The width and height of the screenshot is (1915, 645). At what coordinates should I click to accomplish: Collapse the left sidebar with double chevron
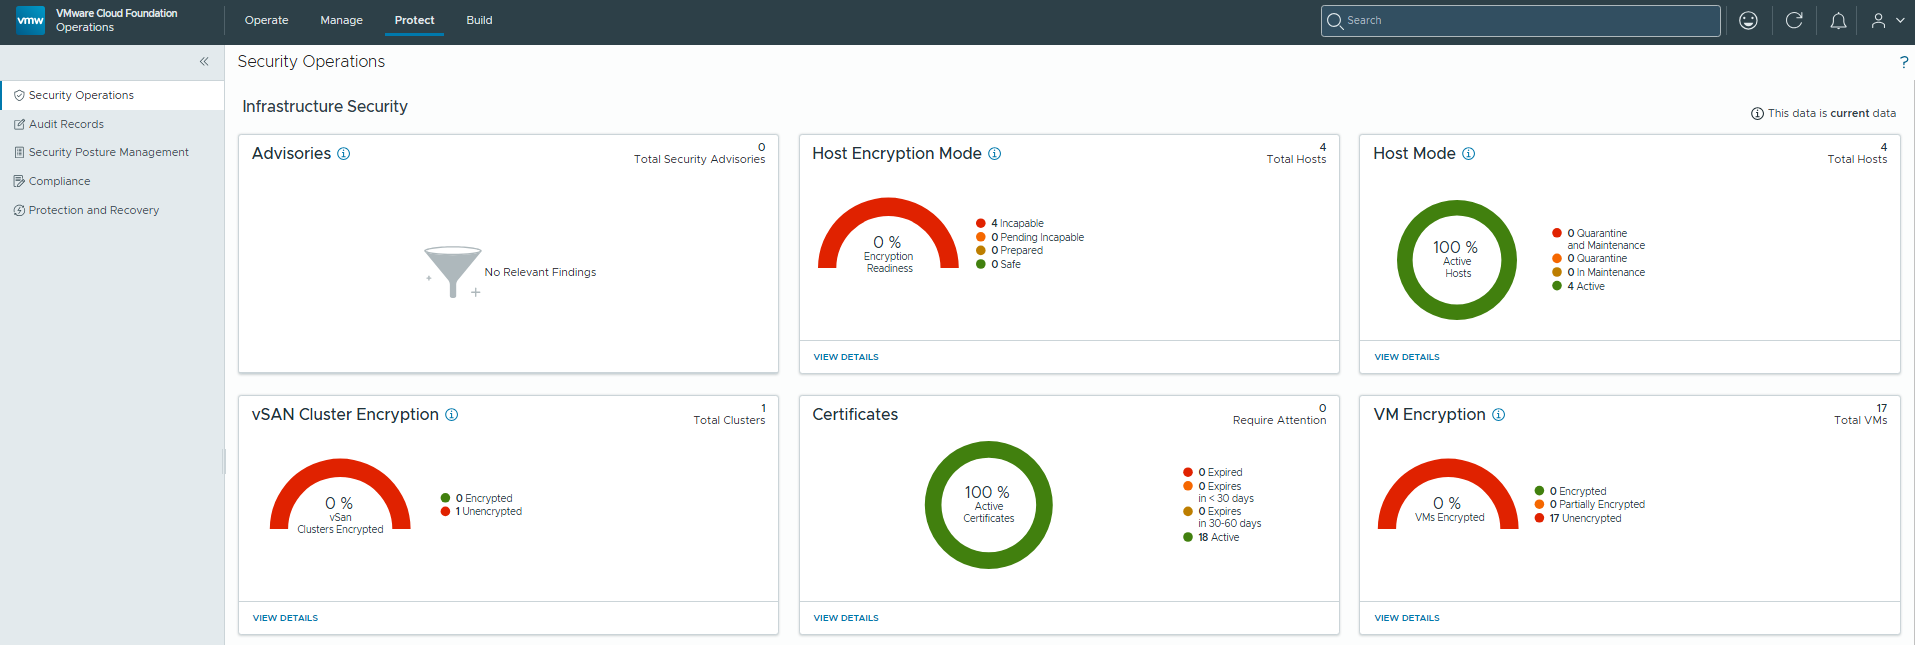click(x=204, y=62)
